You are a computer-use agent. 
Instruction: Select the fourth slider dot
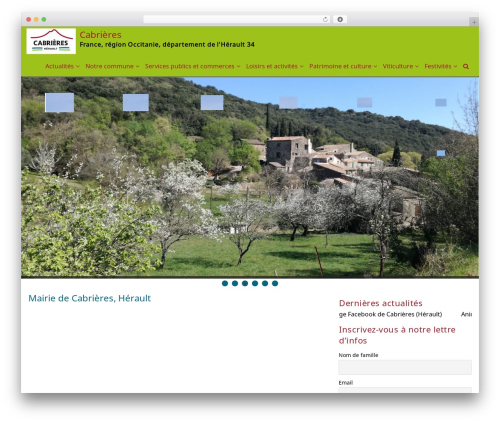pos(255,283)
